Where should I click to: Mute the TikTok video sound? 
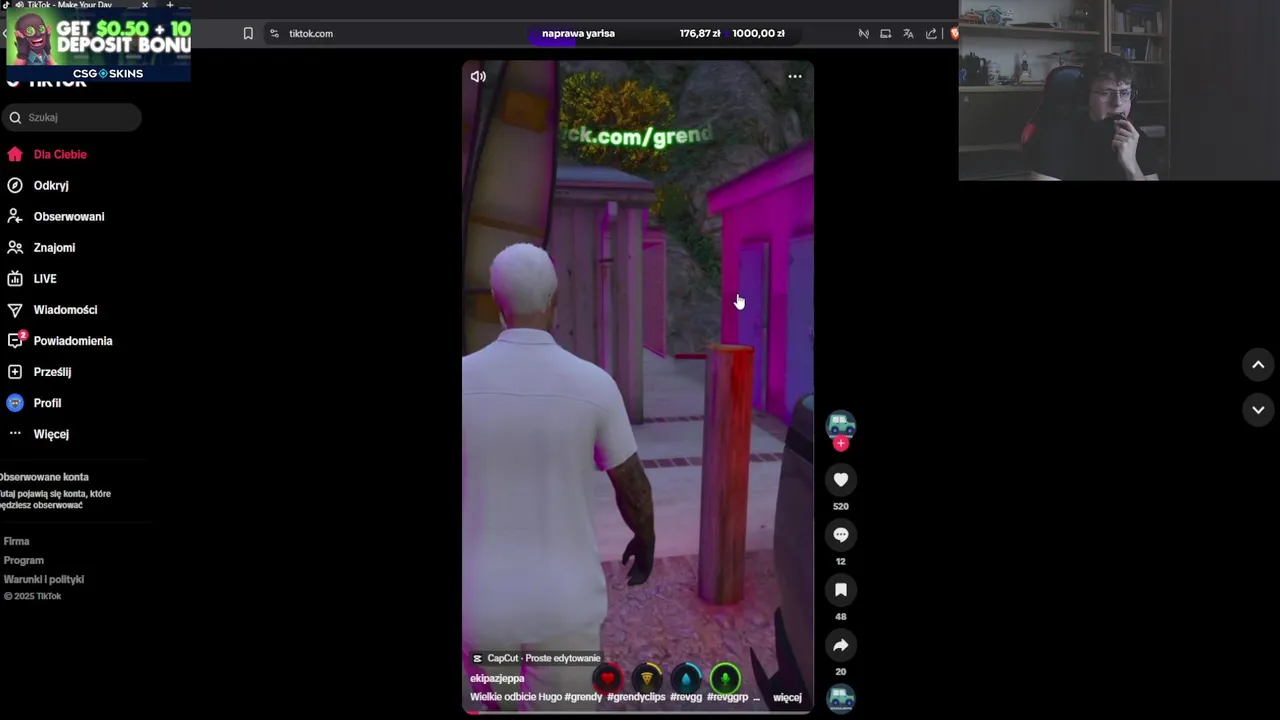(478, 76)
